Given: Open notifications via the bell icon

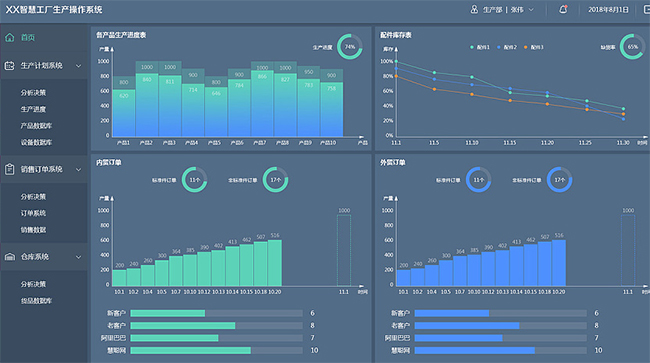Looking at the screenshot, I should coord(563,9).
